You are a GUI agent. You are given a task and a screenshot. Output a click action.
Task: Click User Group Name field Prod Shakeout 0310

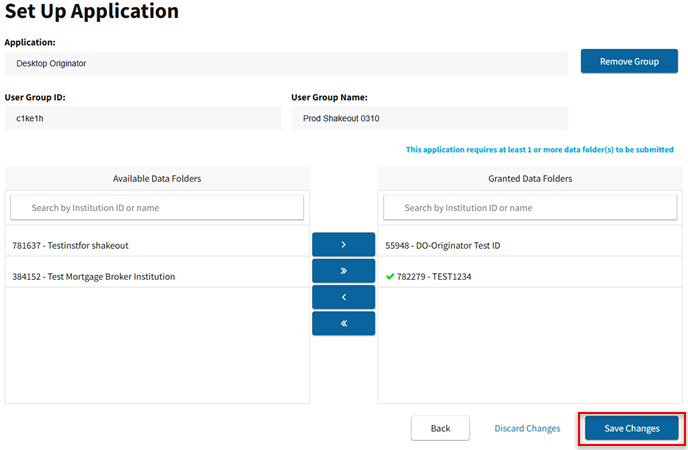pos(430,118)
